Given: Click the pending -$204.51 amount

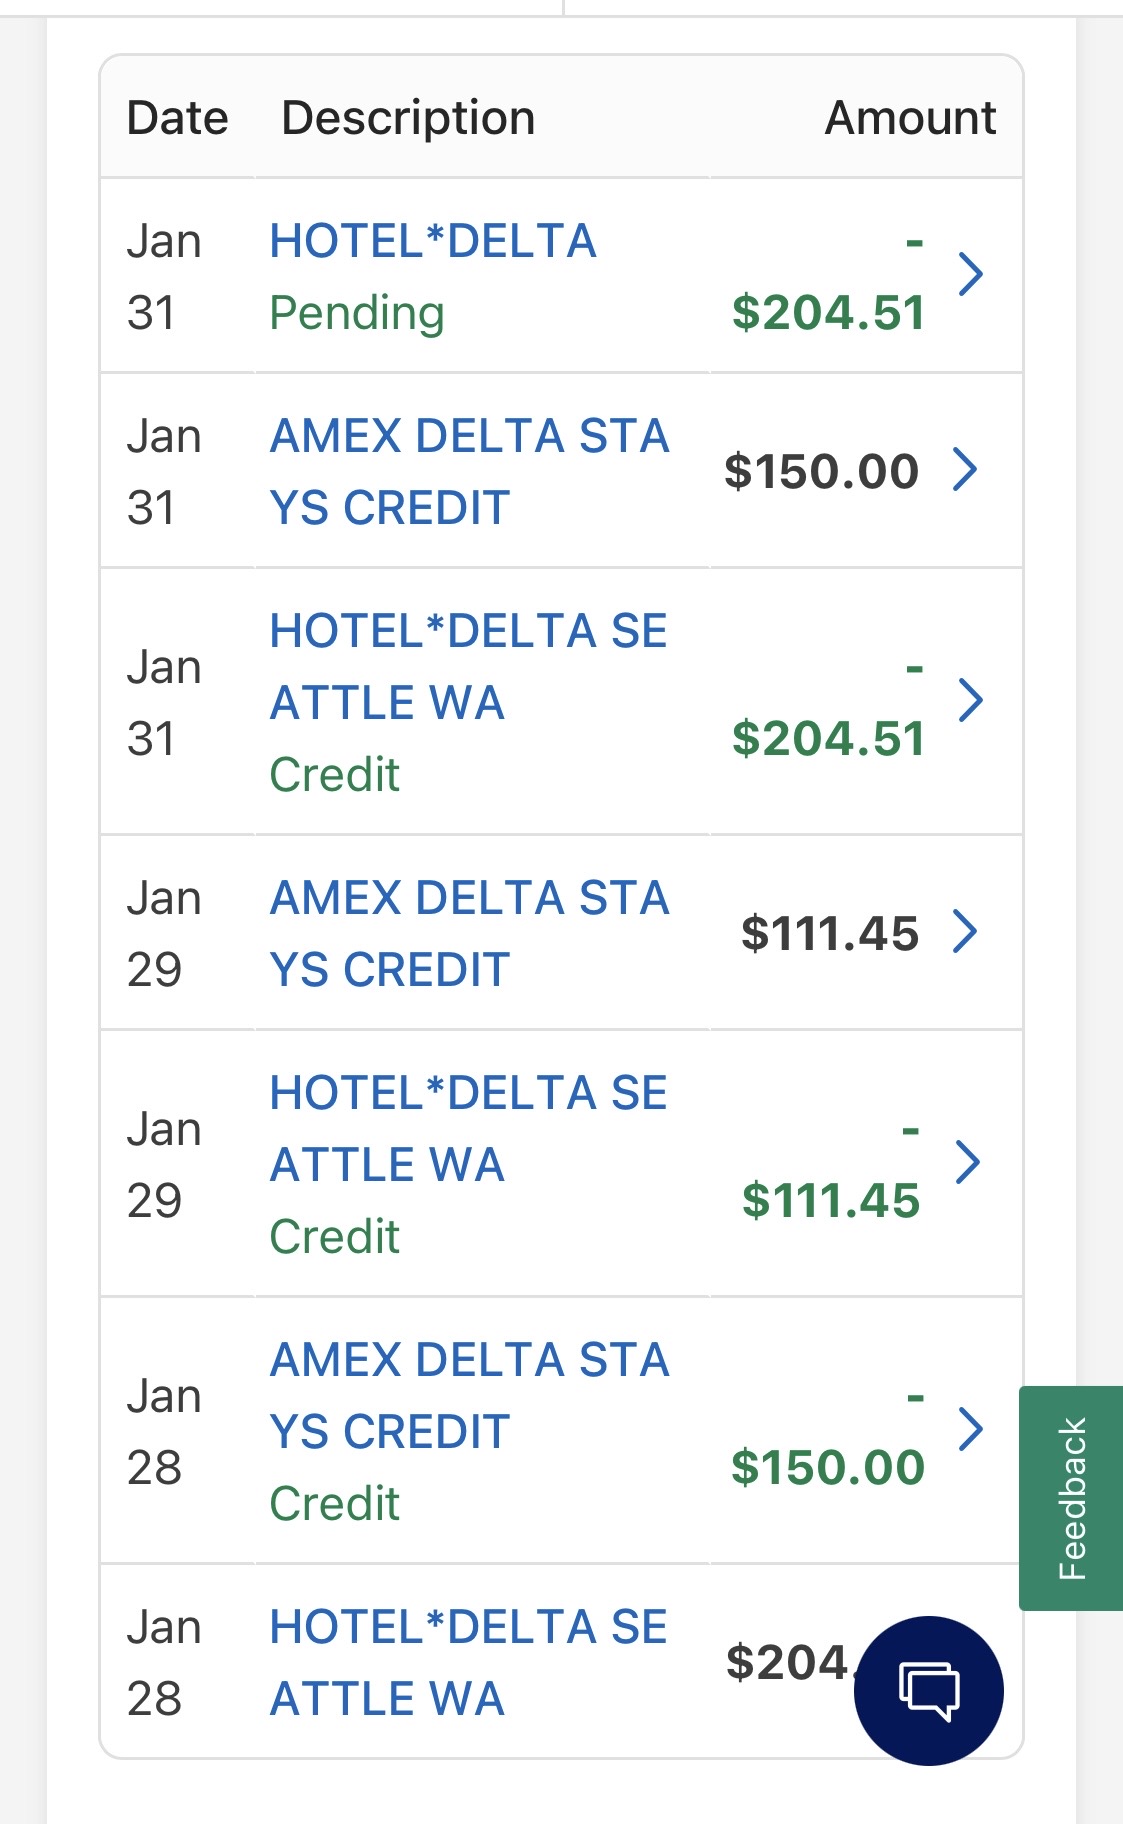Looking at the screenshot, I should [828, 312].
